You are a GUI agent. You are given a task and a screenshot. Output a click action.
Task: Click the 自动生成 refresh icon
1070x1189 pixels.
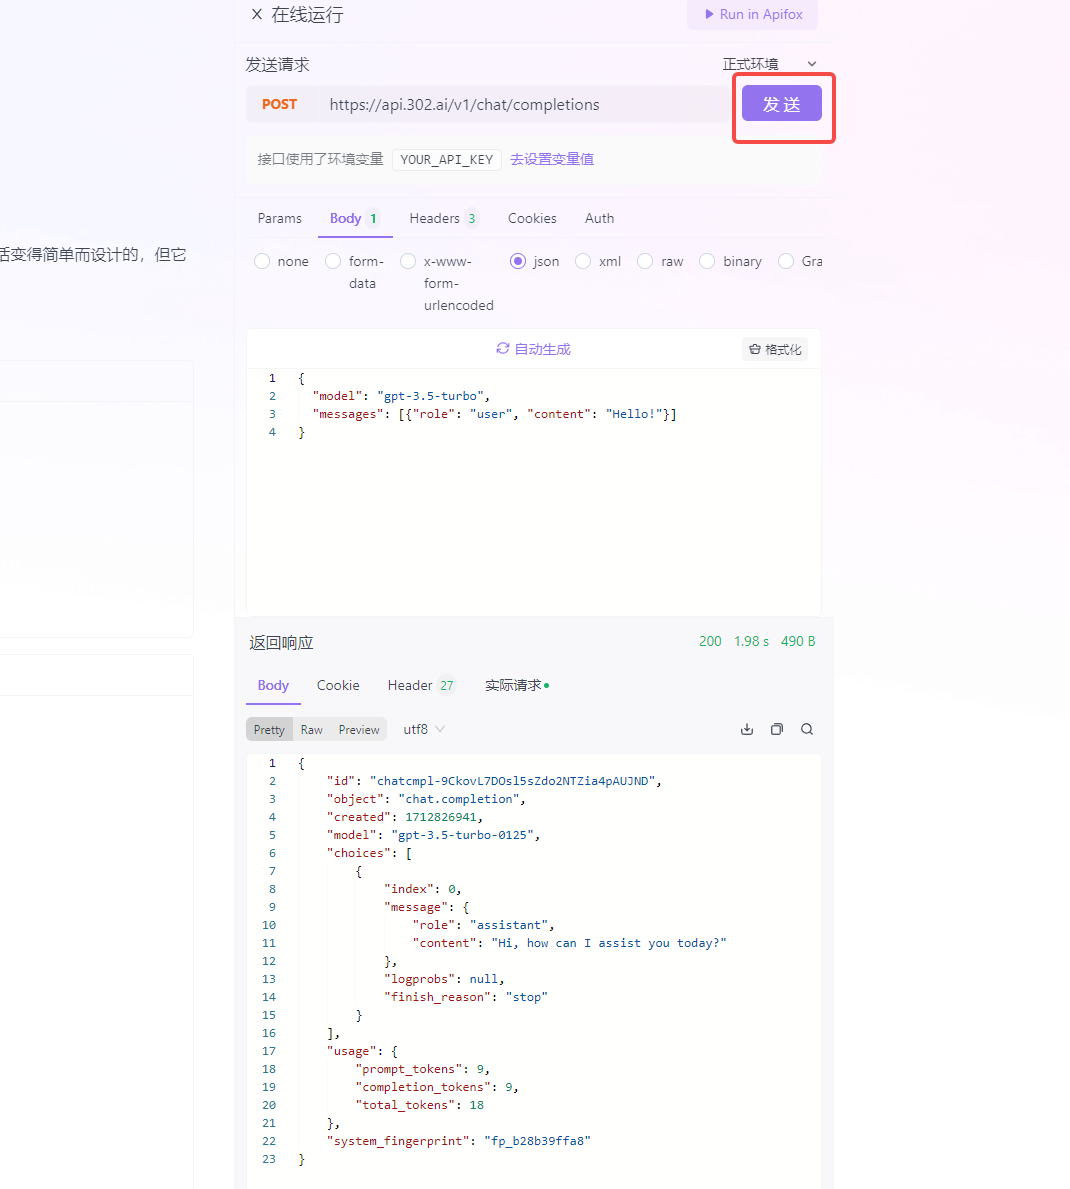coord(502,348)
